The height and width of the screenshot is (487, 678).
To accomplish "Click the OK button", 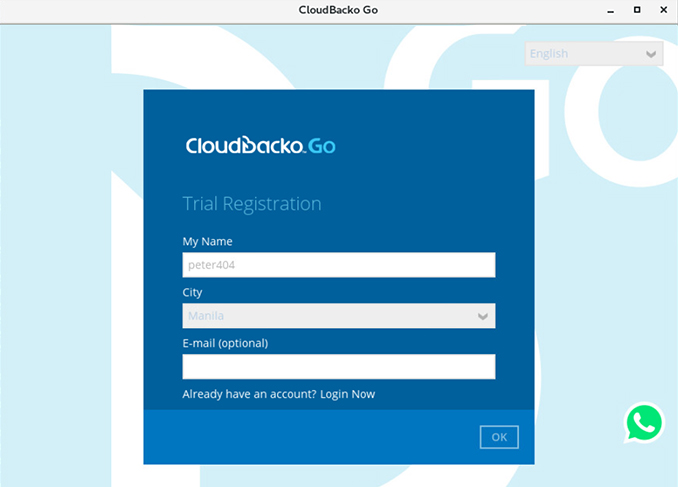I will tap(499, 437).
